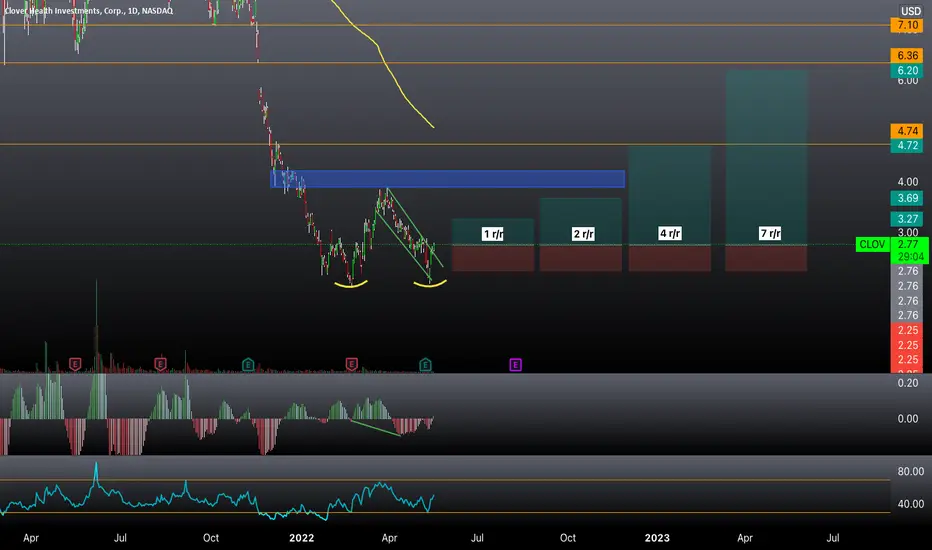This screenshot has height=550, width=932.
Task: Click the 40.00 RSI scale value
Action: click(911, 504)
